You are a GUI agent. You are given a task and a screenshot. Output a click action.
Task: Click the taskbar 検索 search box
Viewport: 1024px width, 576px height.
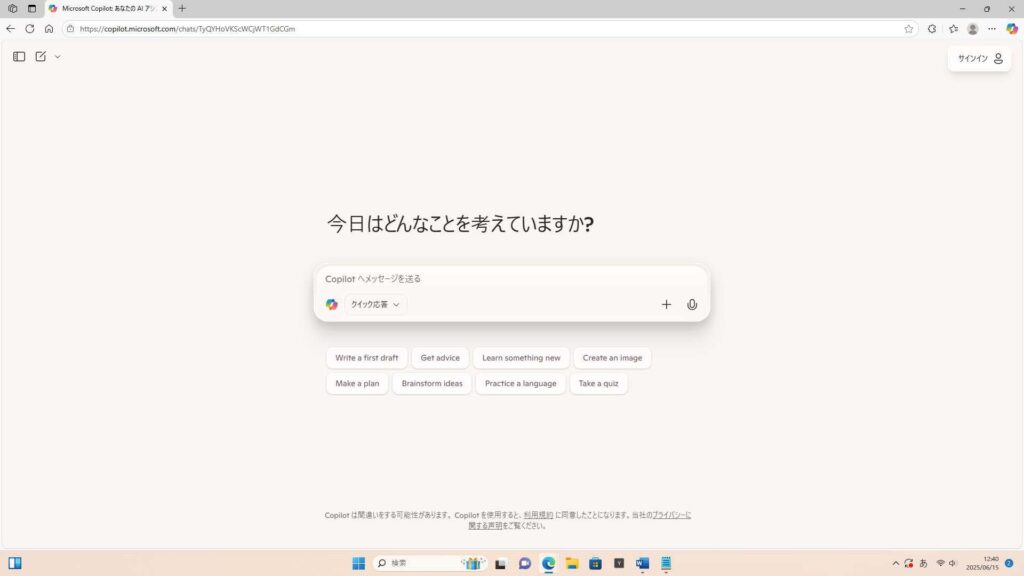click(x=428, y=563)
